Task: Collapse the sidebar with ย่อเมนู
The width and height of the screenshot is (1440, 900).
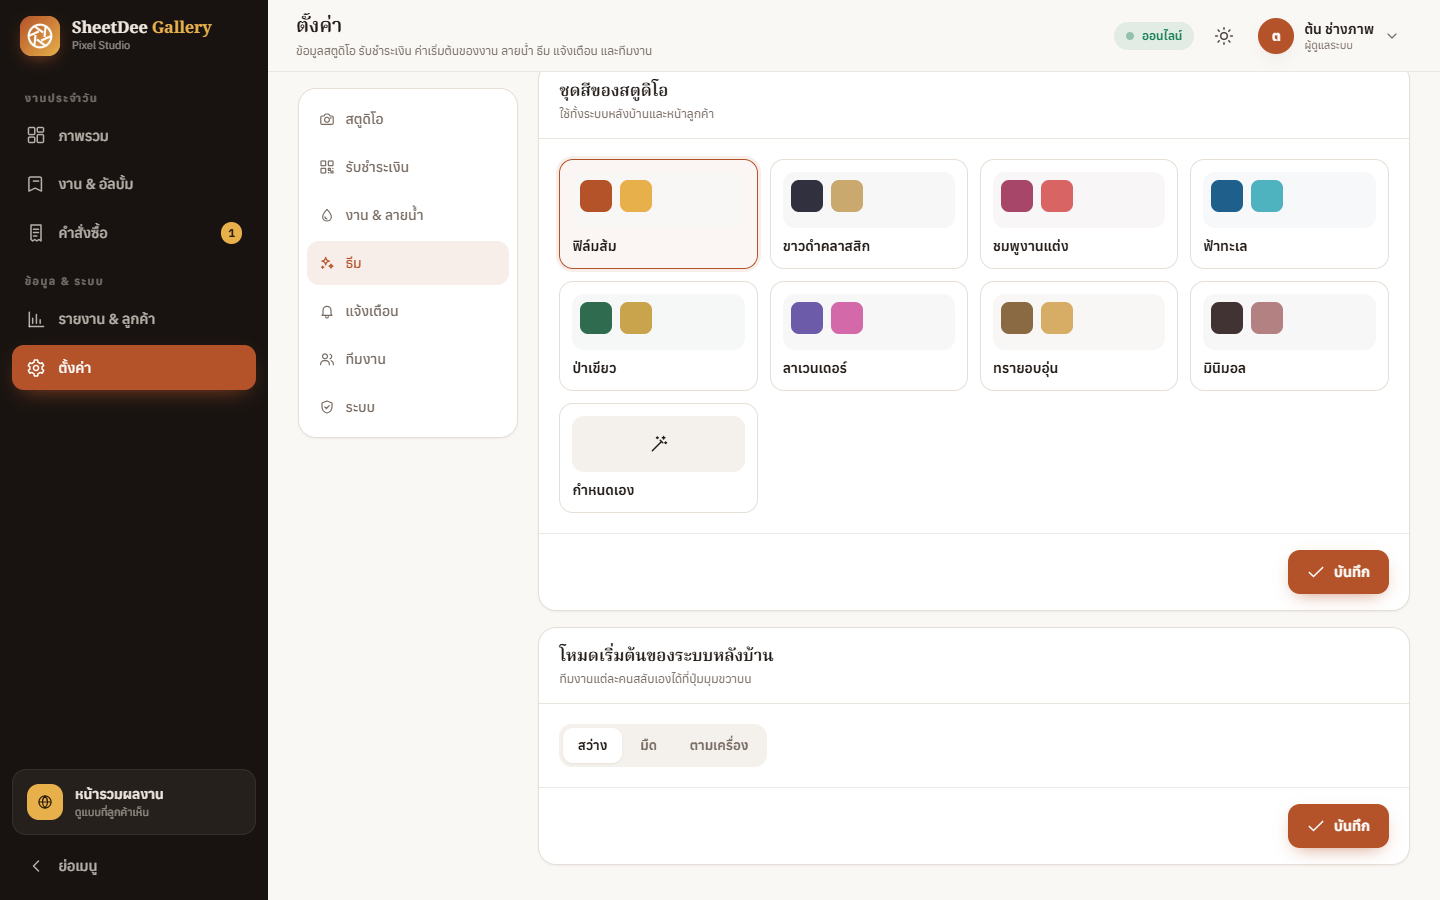Action: (134, 866)
